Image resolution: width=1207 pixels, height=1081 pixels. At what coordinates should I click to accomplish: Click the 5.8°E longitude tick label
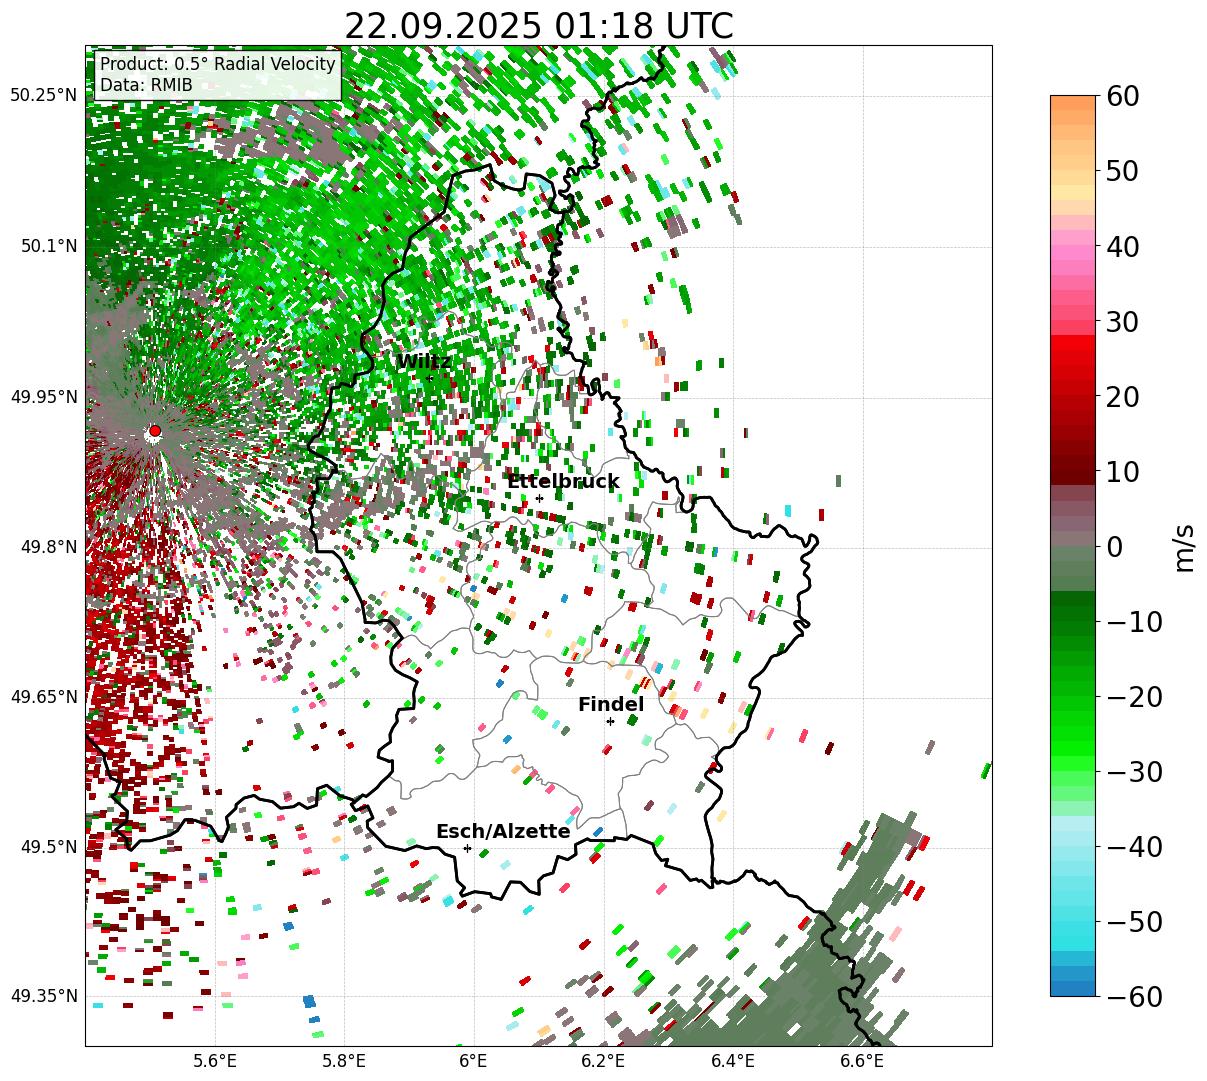pyautogui.click(x=345, y=1063)
